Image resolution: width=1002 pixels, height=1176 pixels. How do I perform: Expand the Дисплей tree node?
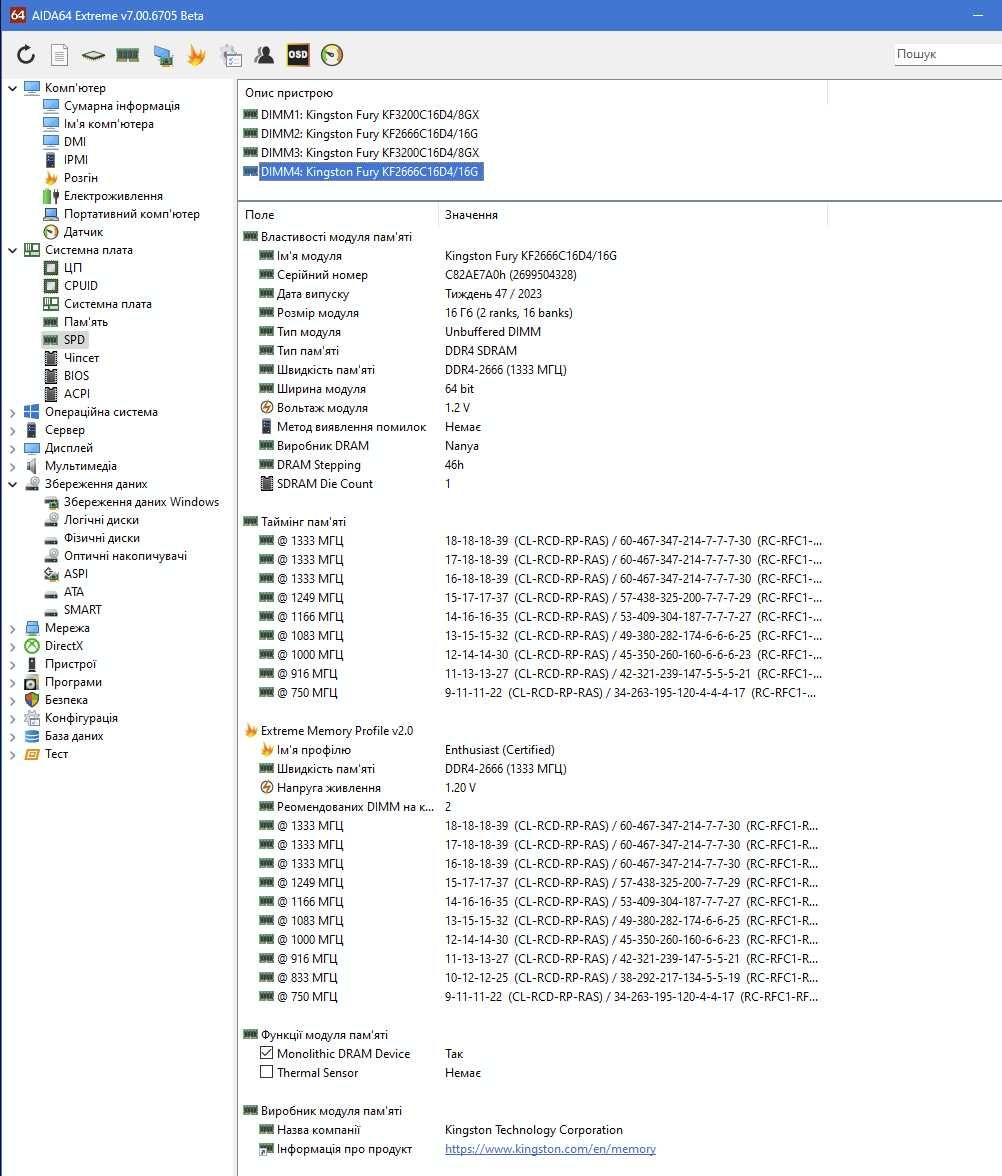click(x=12, y=448)
